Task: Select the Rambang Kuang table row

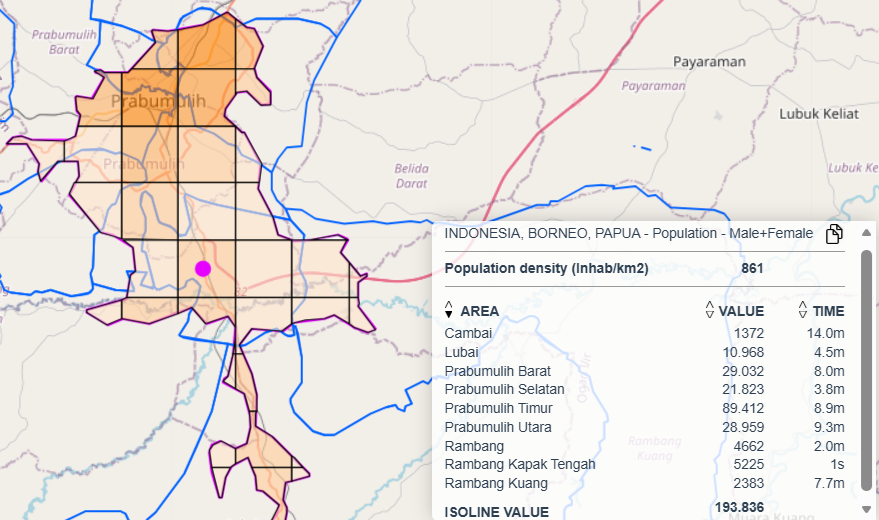Action: click(x=644, y=483)
